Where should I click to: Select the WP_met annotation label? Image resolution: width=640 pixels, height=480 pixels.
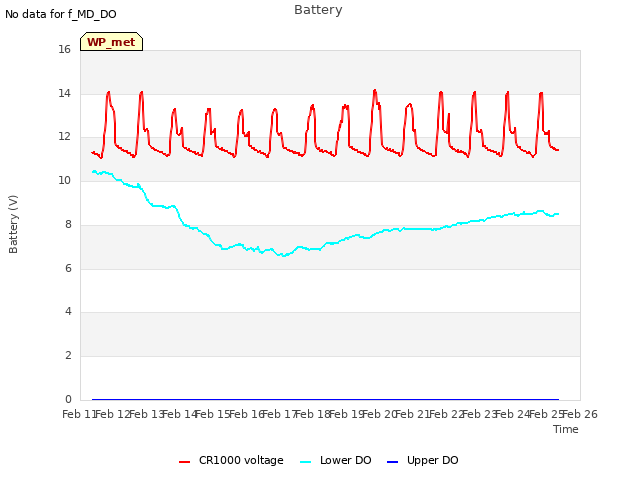[111, 42]
